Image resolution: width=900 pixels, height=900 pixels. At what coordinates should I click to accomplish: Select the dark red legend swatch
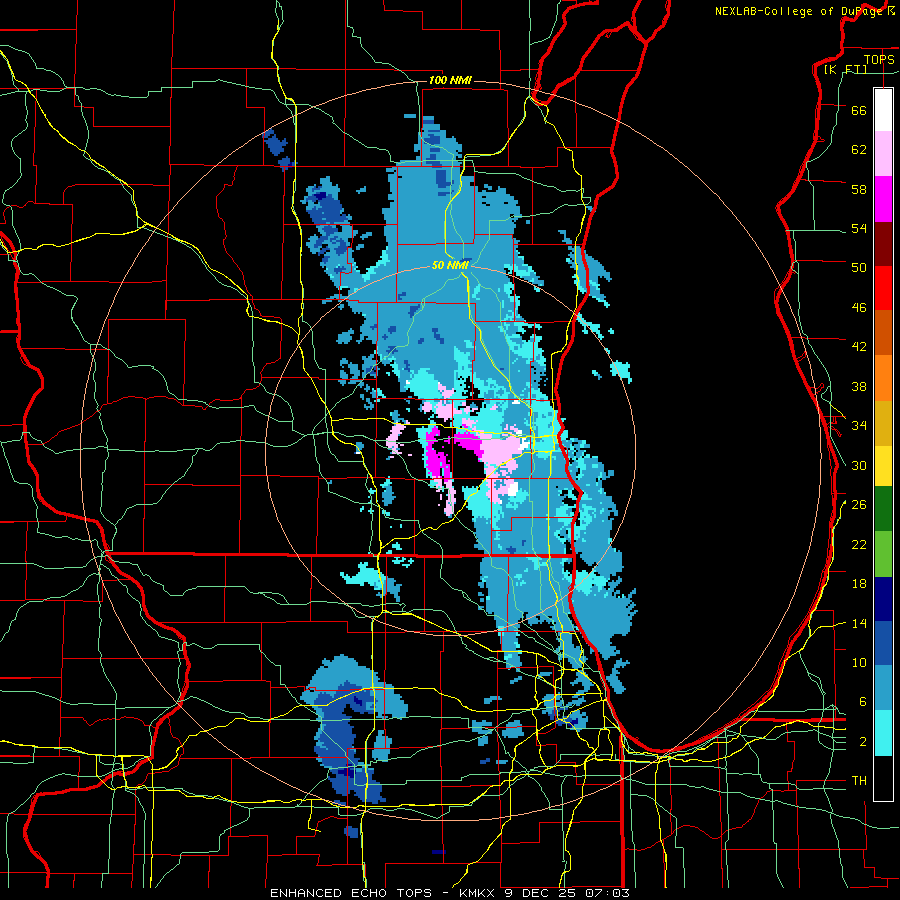pos(883,244)
